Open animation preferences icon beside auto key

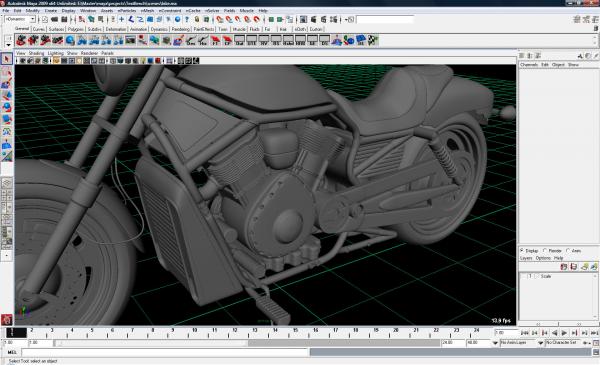coord(595,343)
